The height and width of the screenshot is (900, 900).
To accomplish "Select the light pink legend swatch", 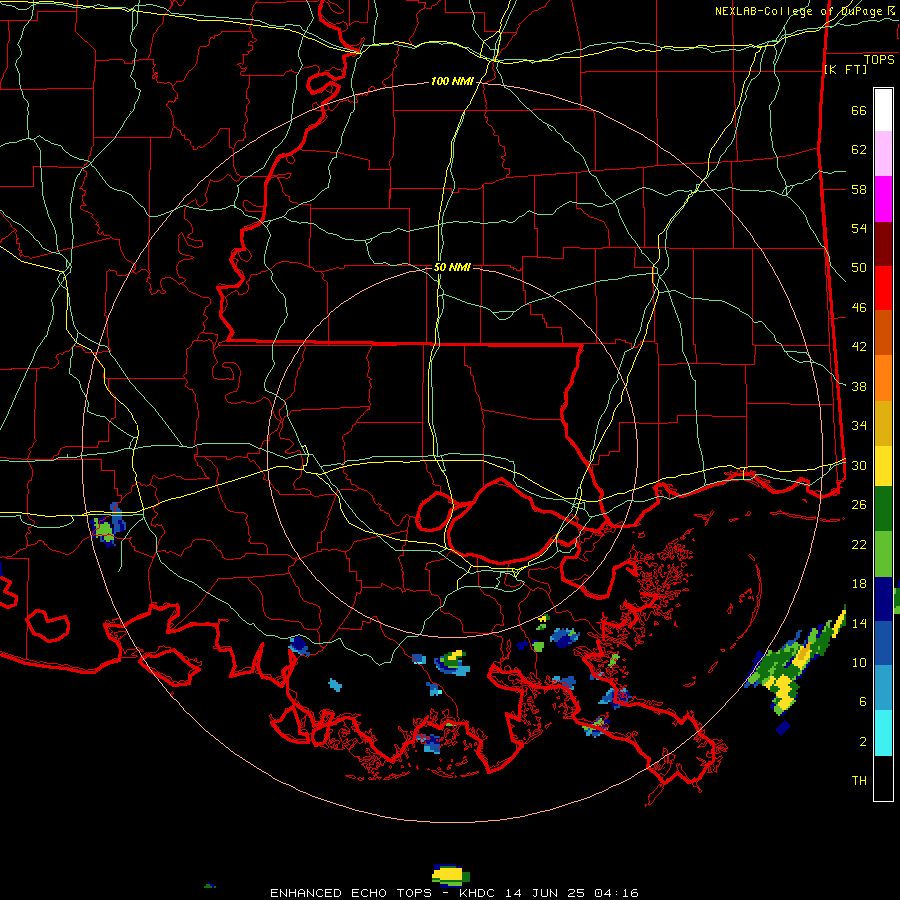I will click(x=883, y=154).
